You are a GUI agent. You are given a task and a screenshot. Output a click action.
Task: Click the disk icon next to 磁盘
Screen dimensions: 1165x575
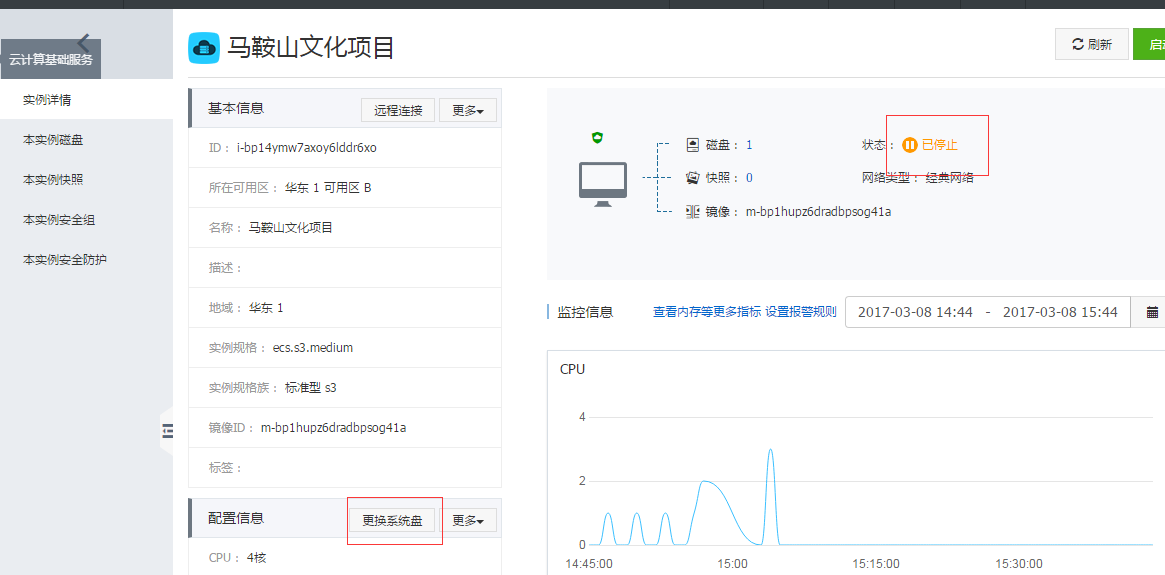coord(693,144)
